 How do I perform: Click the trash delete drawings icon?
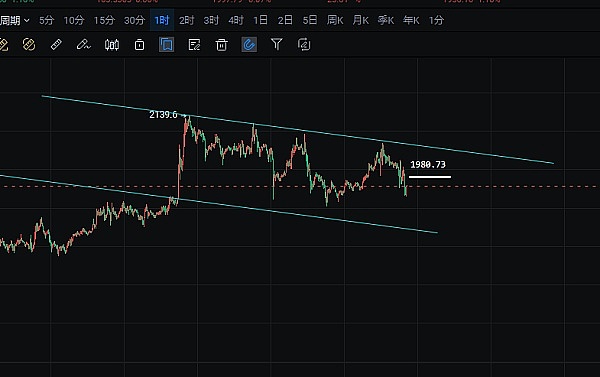tap(222, 45)
